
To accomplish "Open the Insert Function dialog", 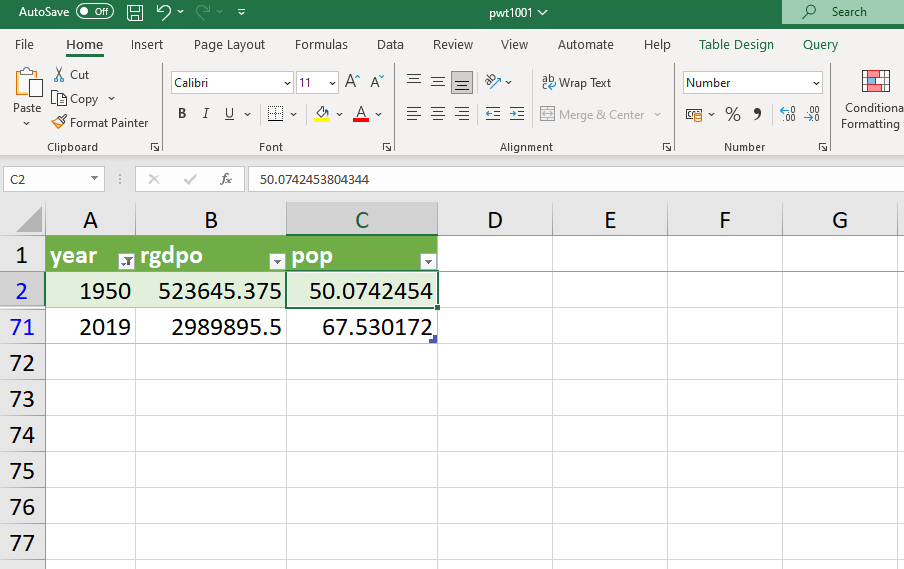I will (226, 180).
